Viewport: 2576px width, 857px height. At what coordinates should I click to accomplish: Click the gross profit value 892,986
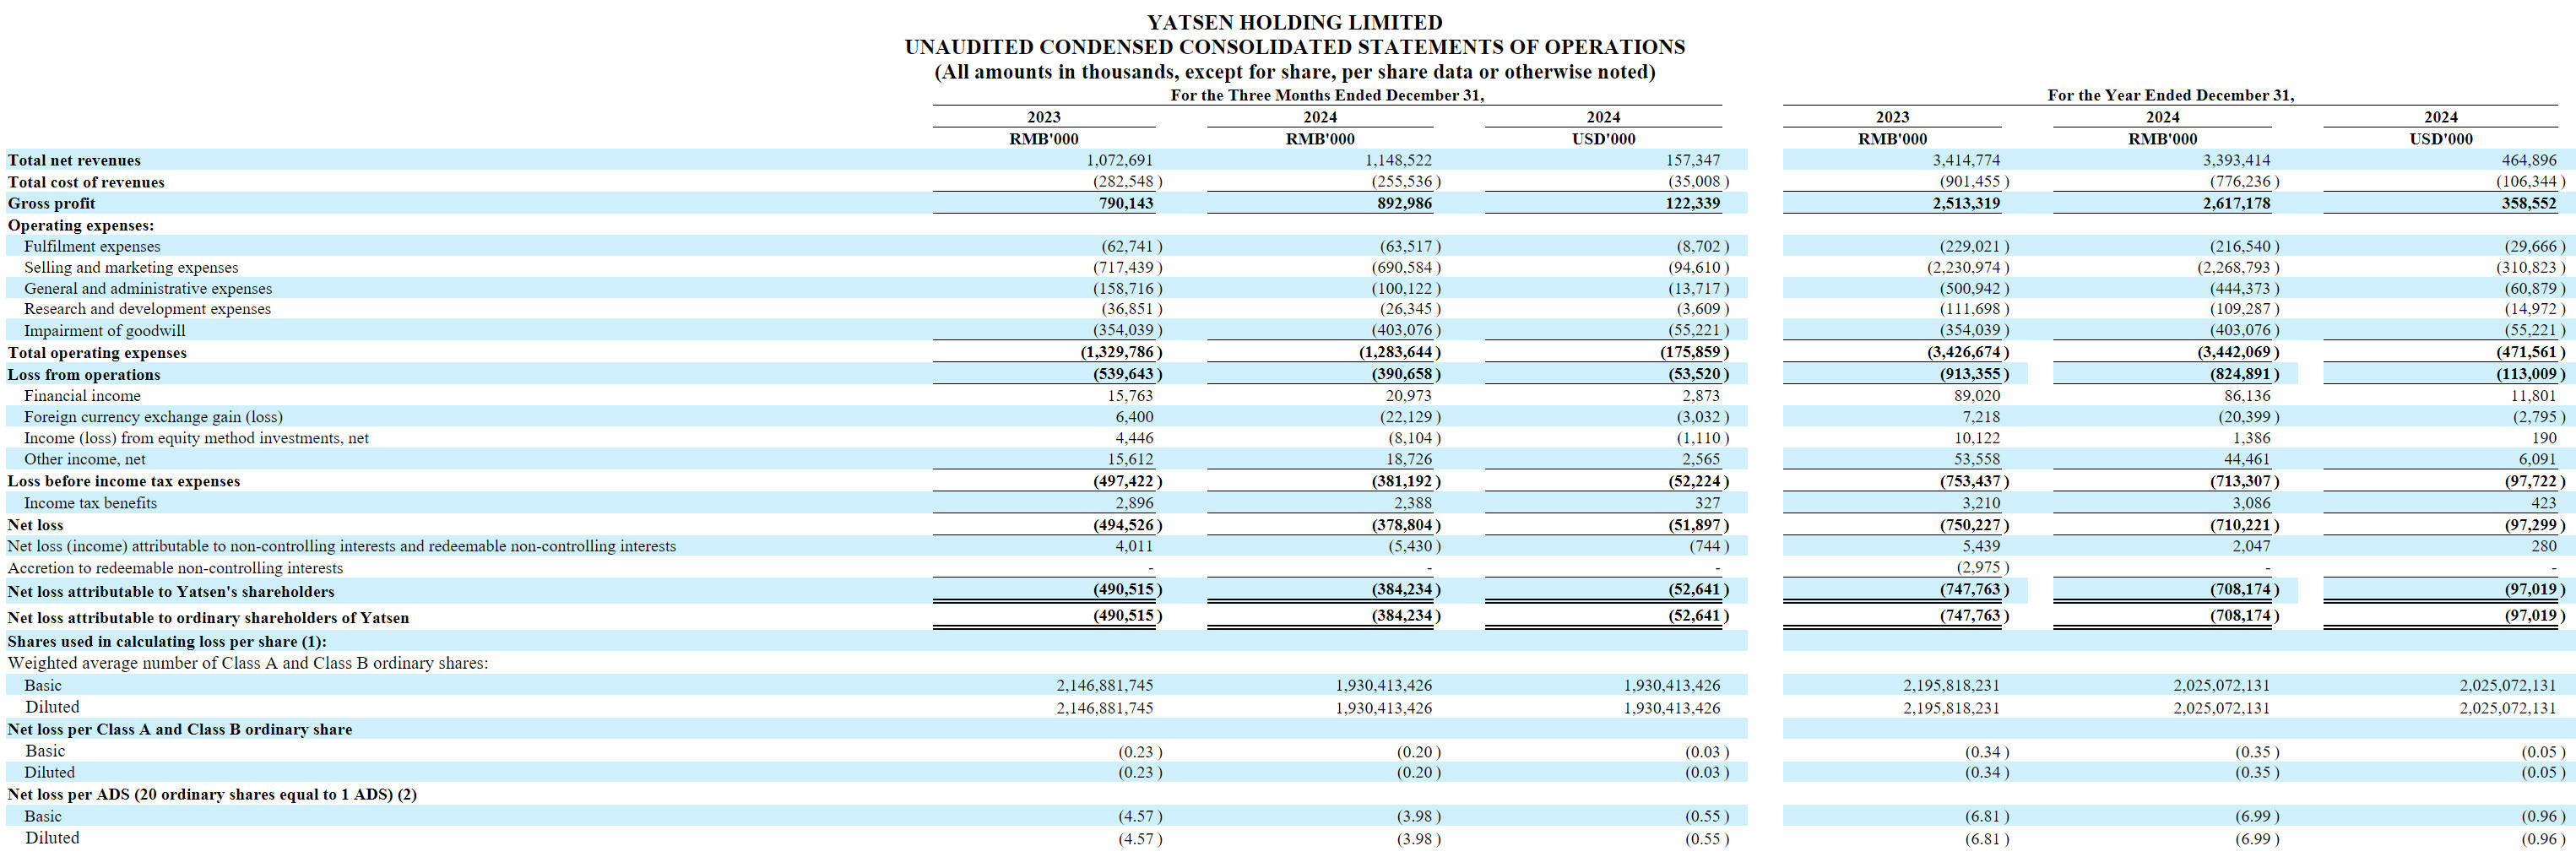1404,203
